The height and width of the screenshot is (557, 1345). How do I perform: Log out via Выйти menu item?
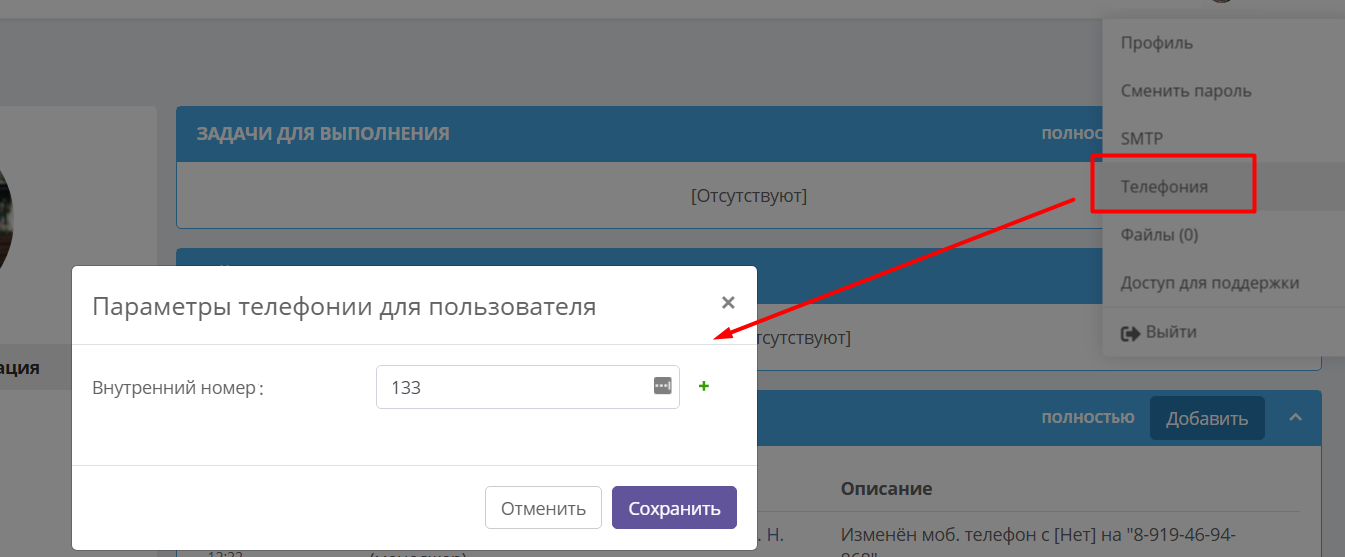point(1159,332)
